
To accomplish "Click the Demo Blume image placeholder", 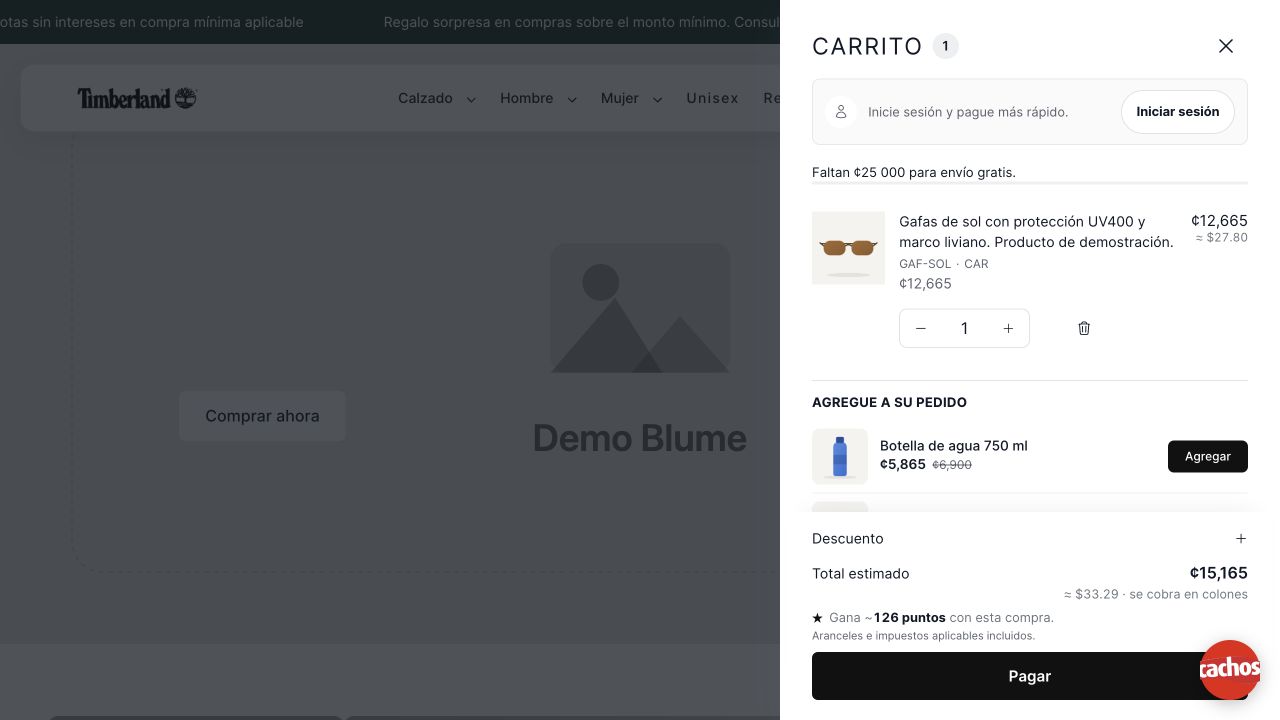I will 640,308.
